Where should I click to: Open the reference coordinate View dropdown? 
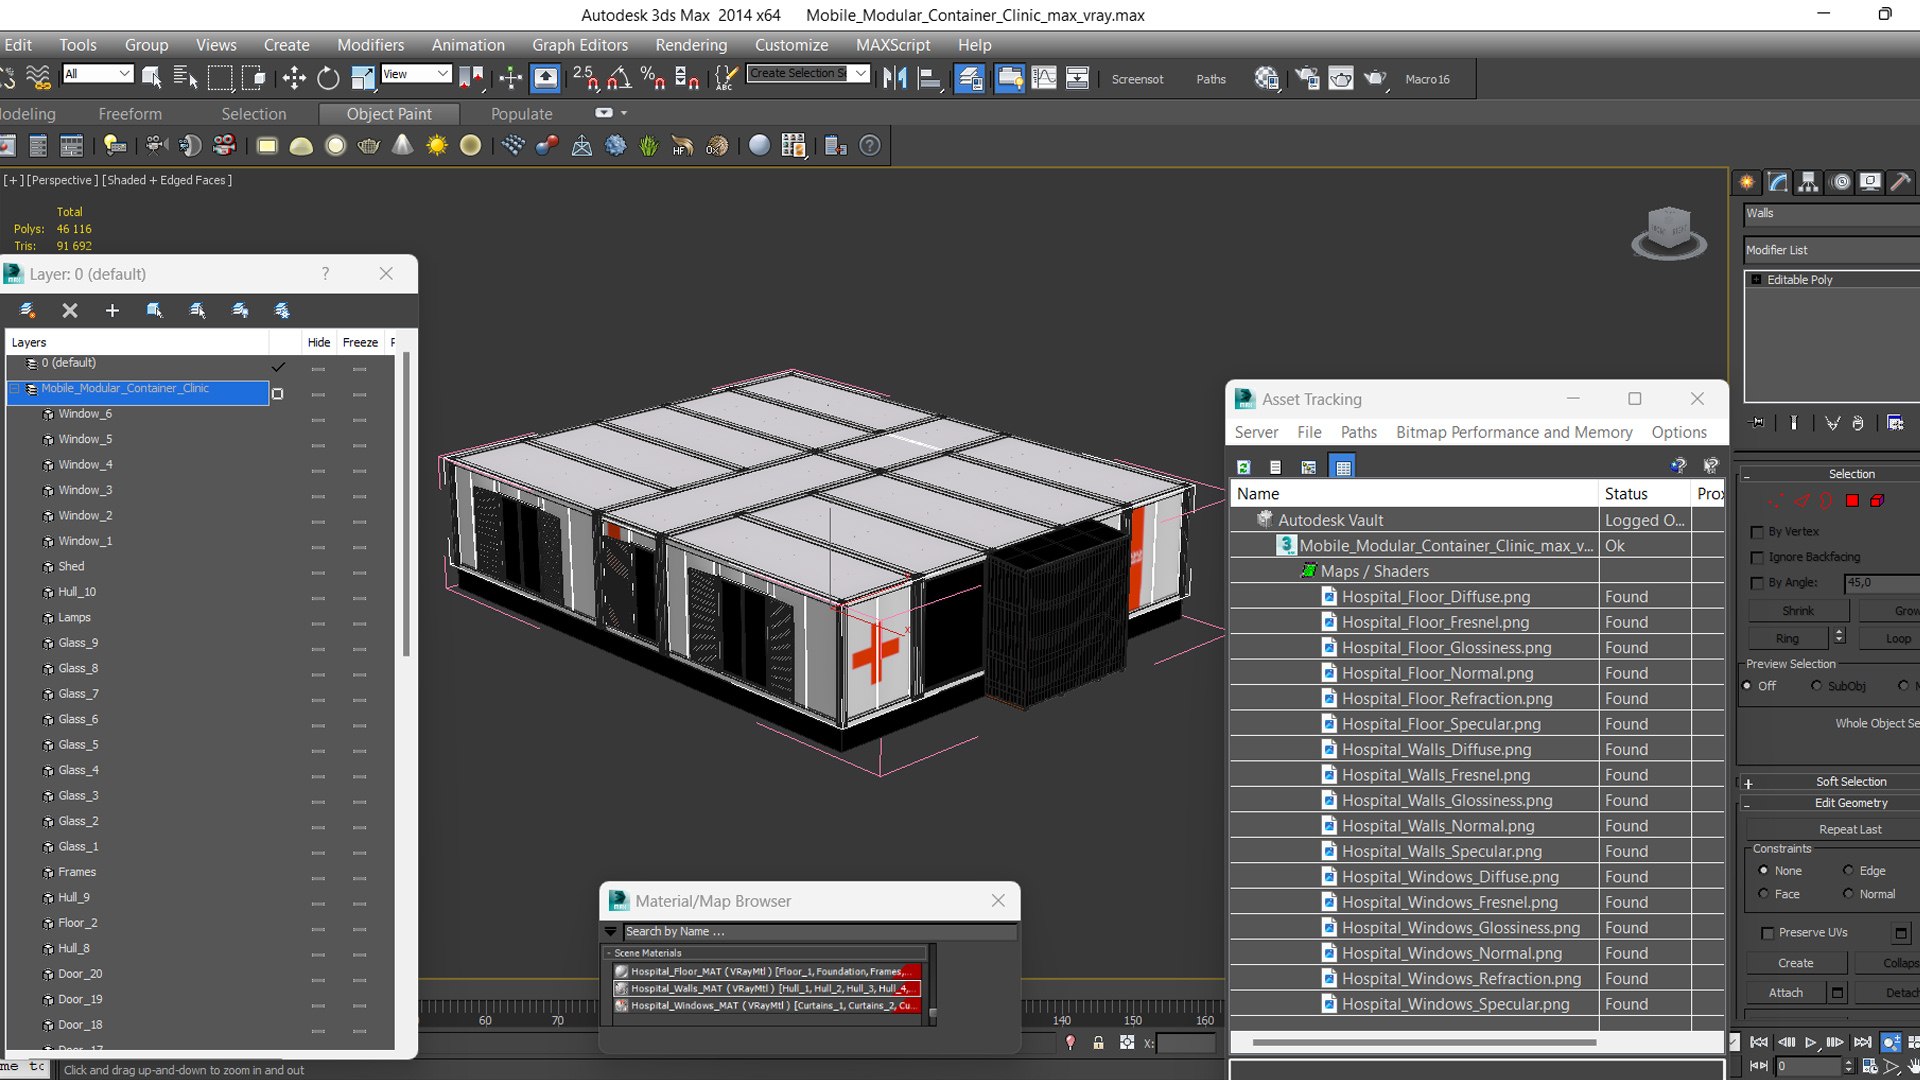coord(416,74)
